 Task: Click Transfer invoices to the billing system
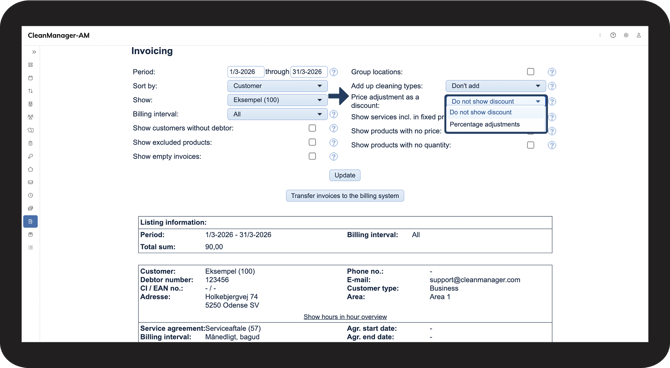click(345, 196)
